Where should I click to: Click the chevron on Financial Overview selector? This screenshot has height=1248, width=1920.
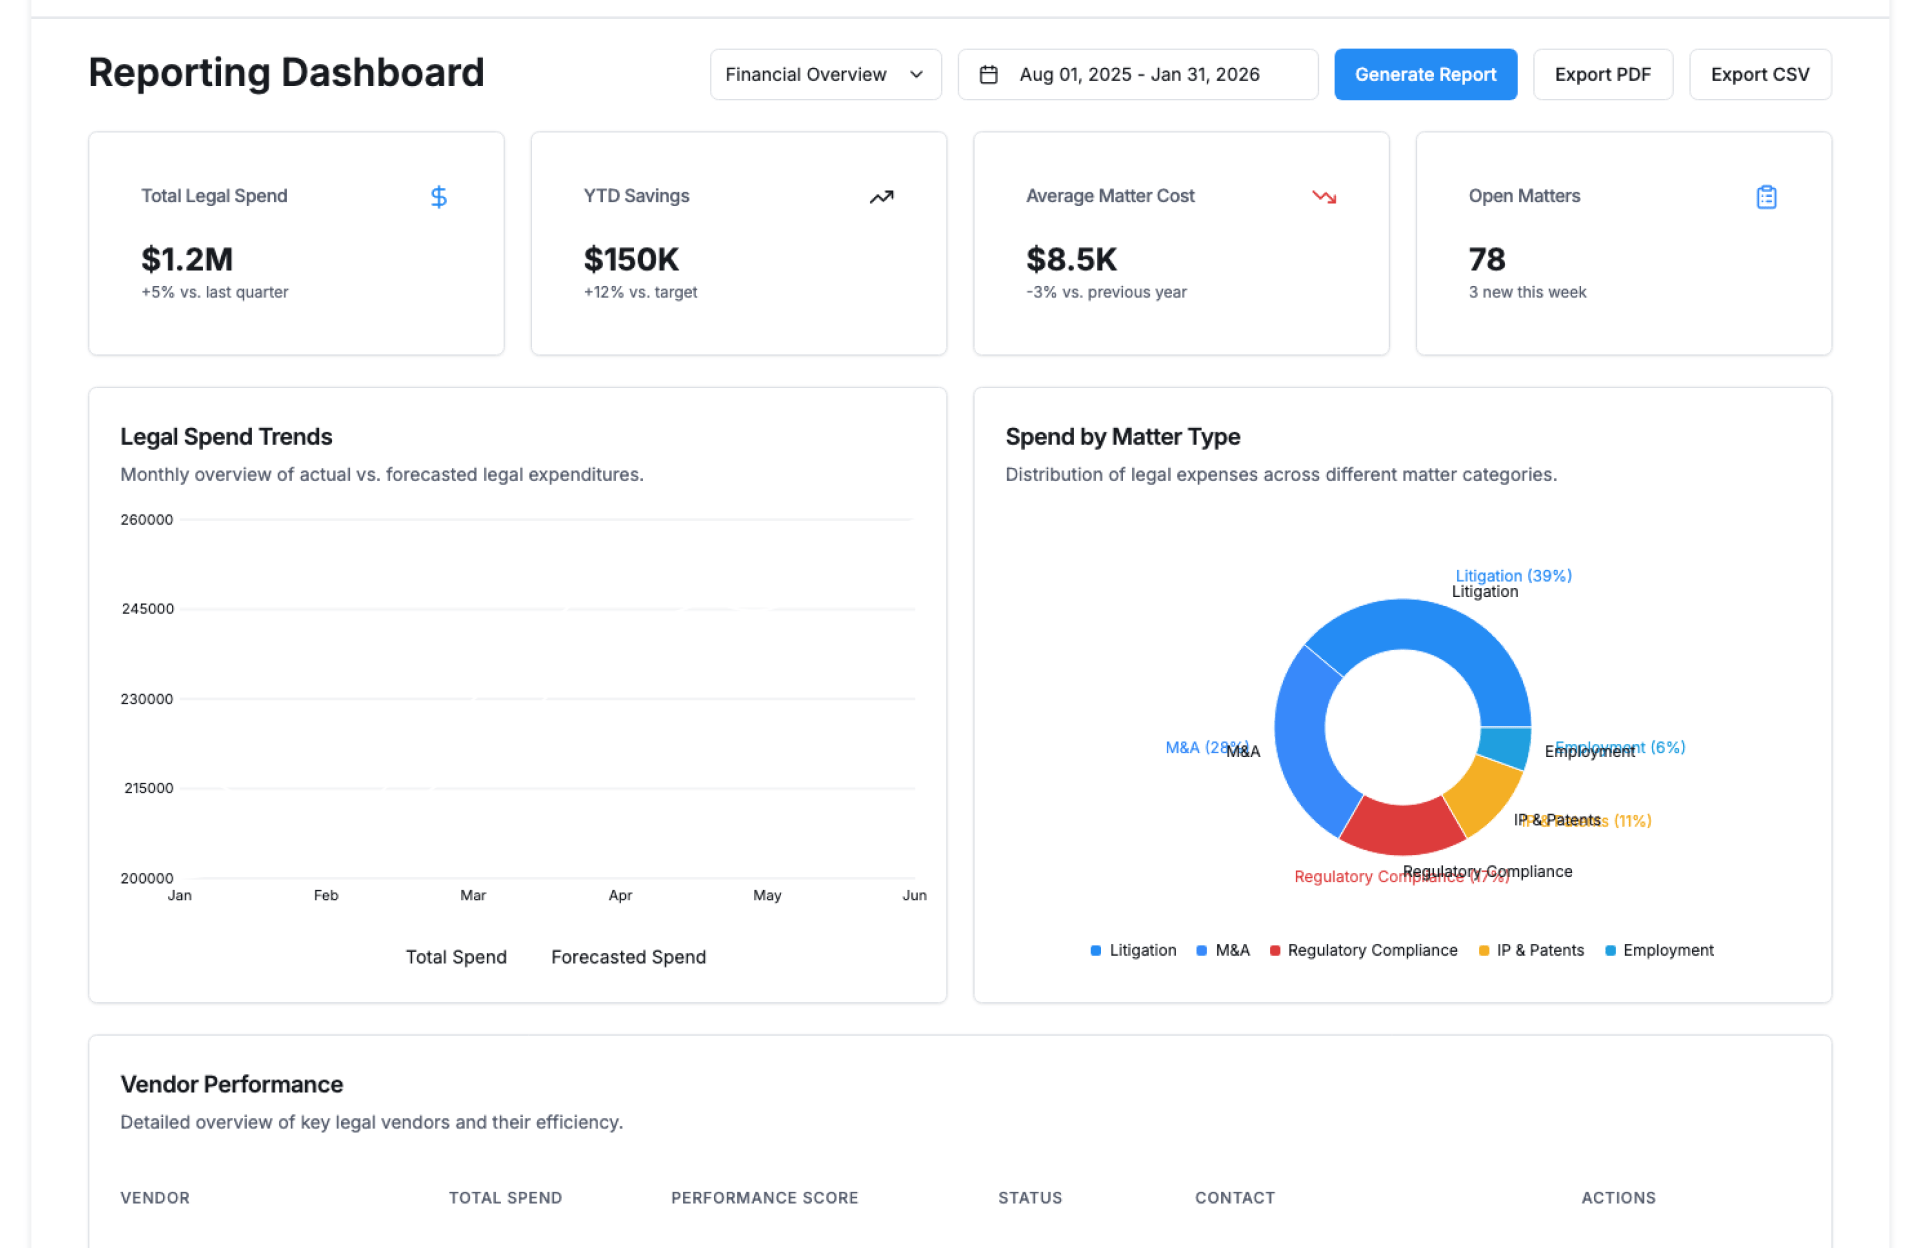pos(916,75)
